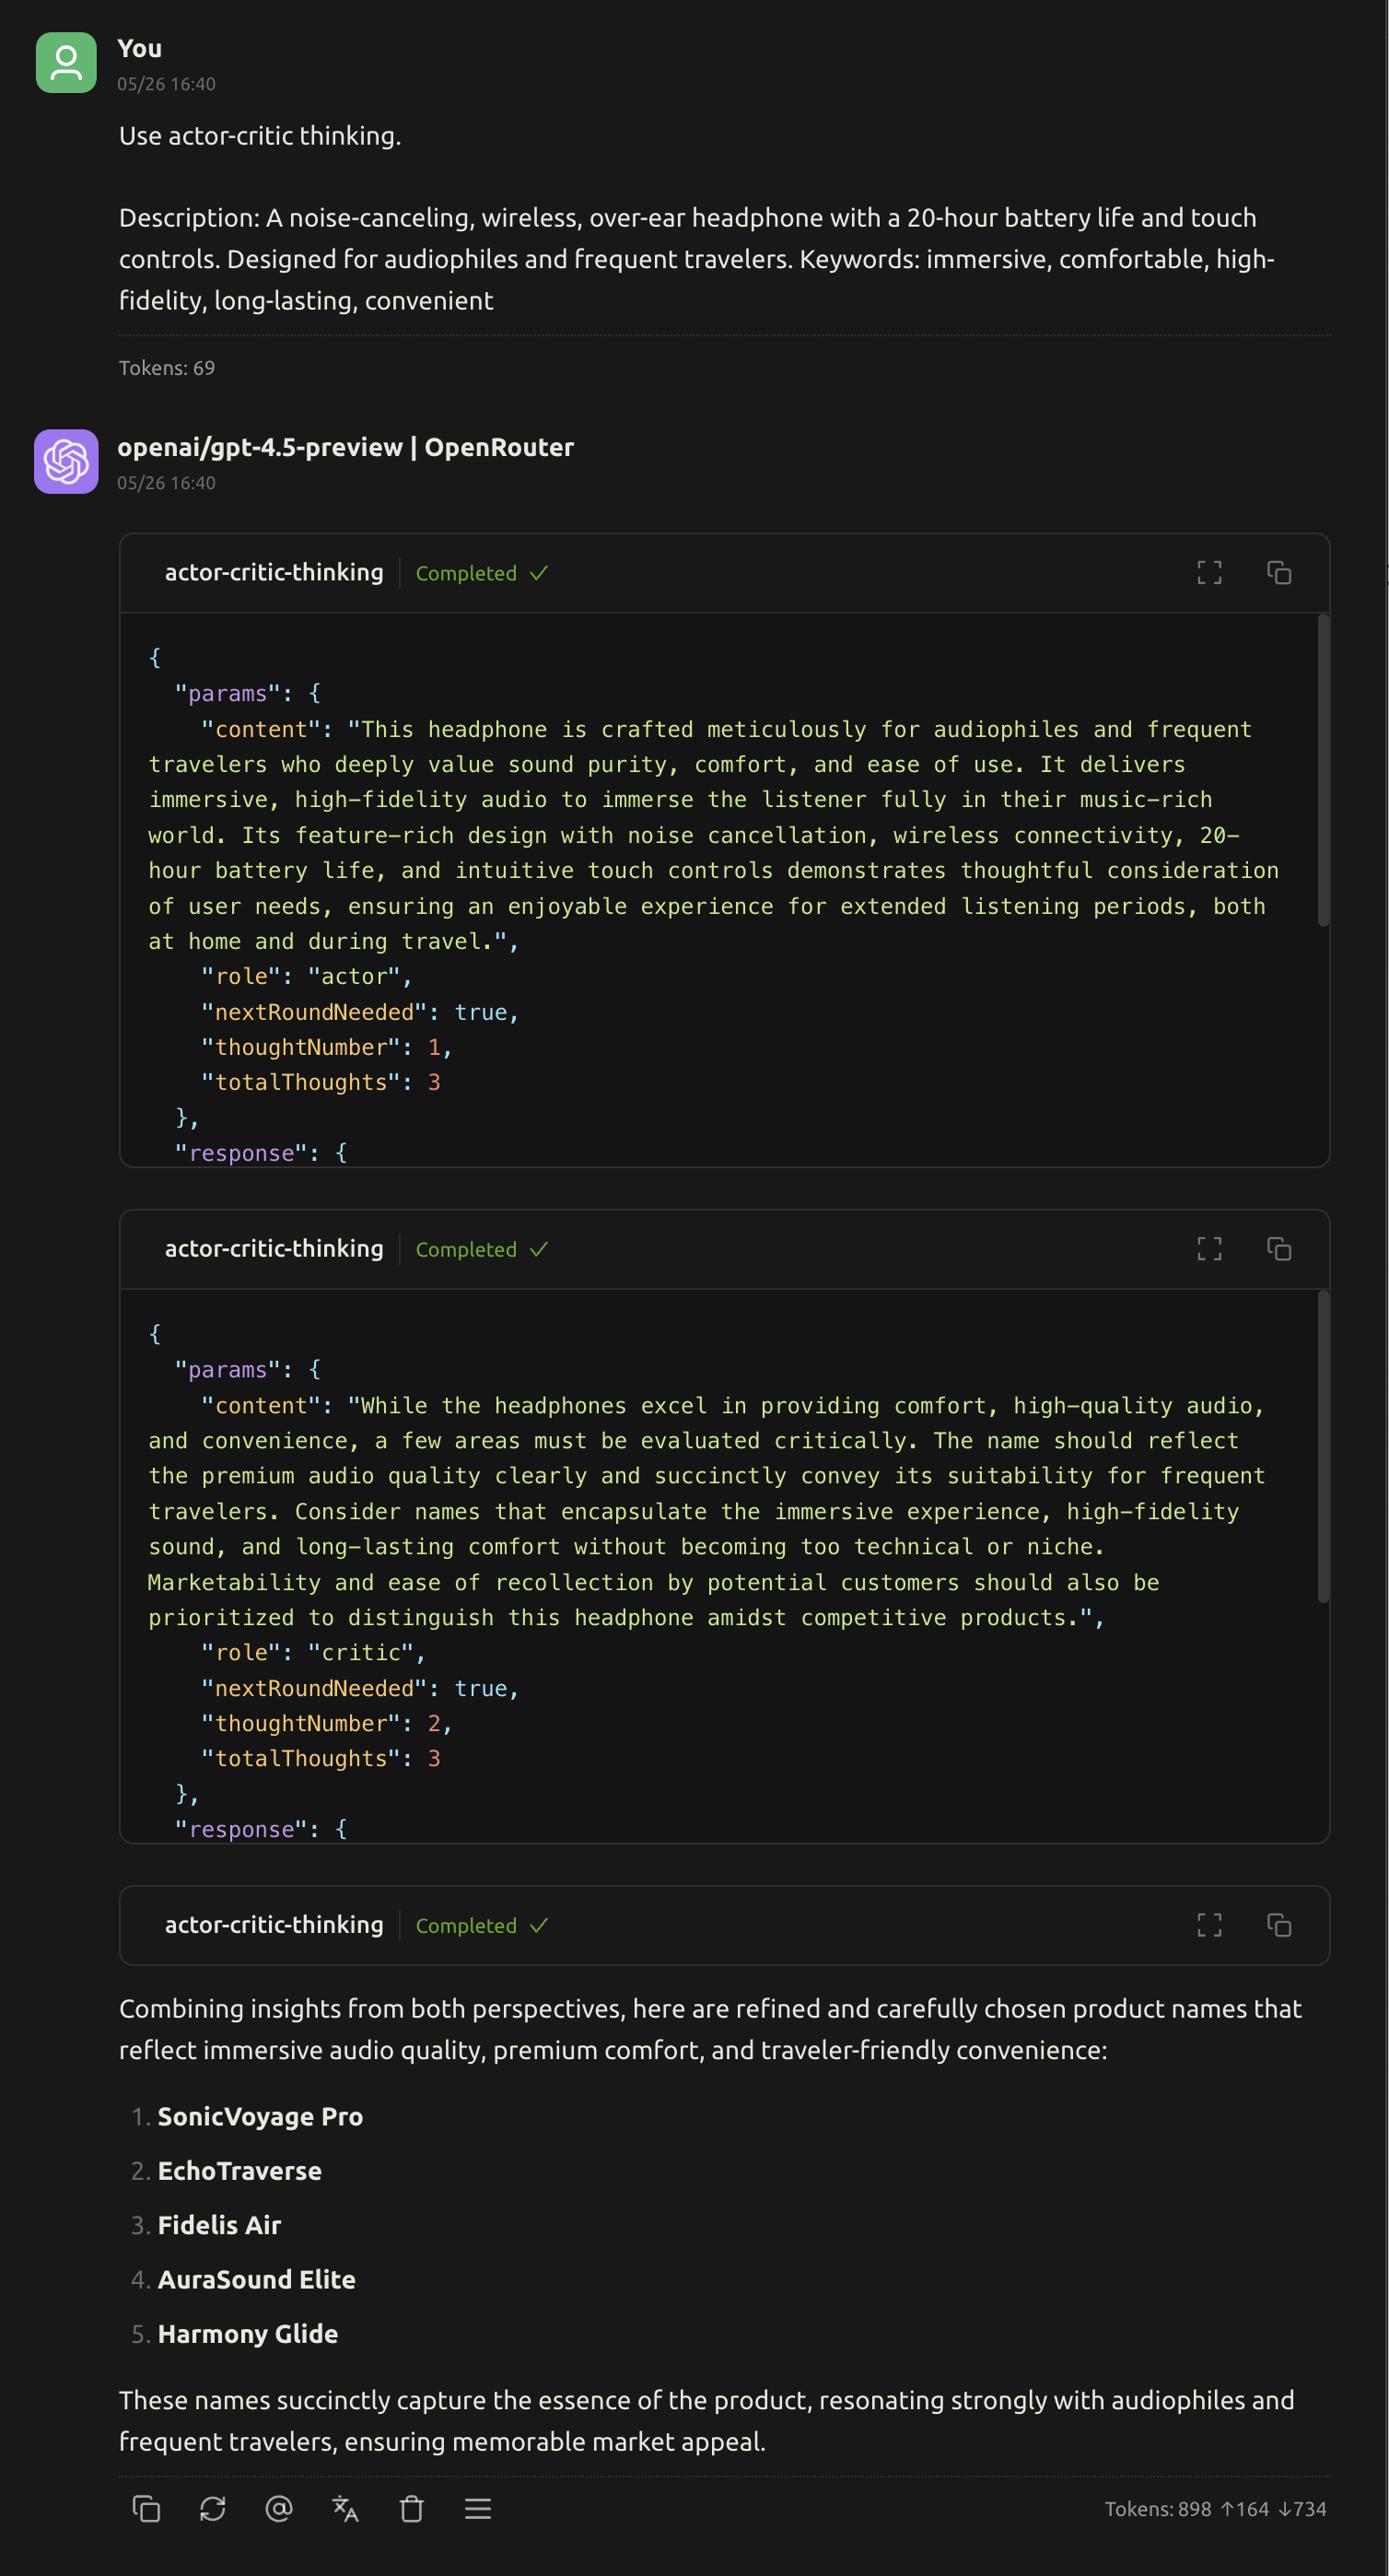This screenshot has width=1389, height=2576.
Task: Copy the third actor-critic-thinking block content
Action: 1279,1925
